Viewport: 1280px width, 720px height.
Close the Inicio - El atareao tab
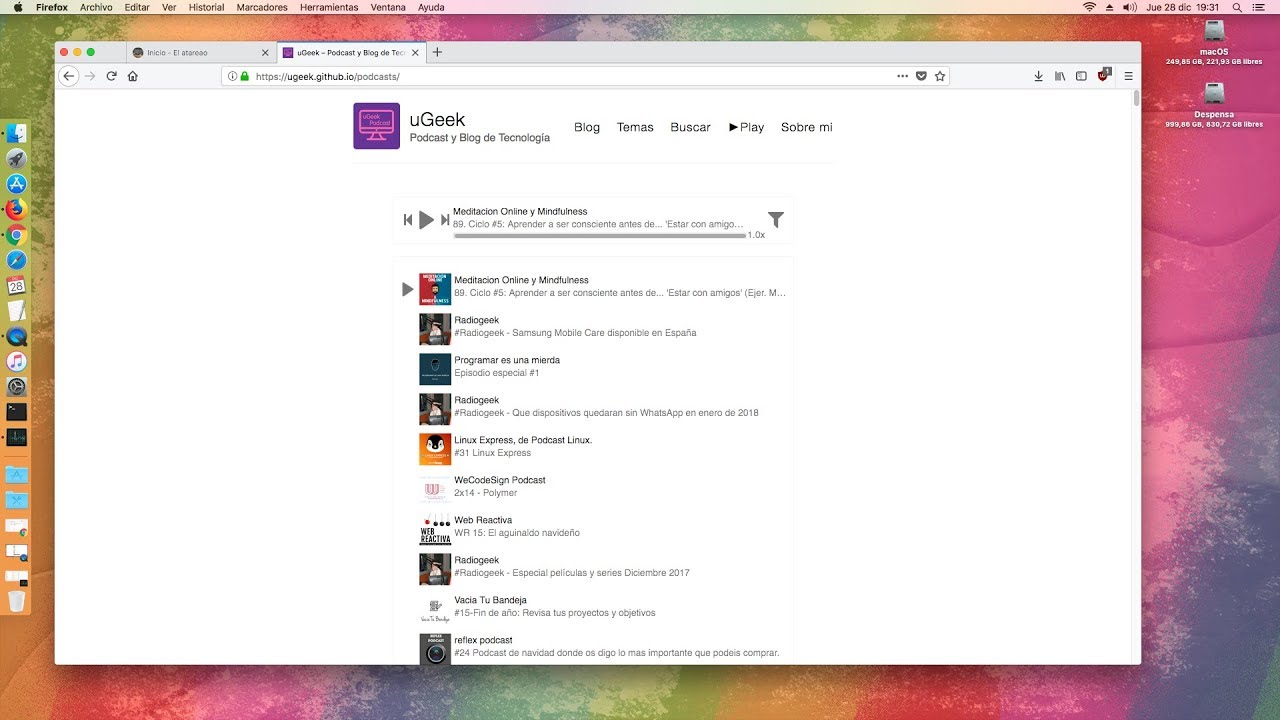pos(265,52)
